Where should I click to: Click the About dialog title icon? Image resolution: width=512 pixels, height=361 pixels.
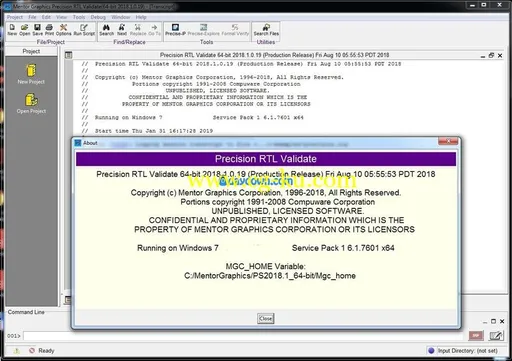[x=78, y=143]
